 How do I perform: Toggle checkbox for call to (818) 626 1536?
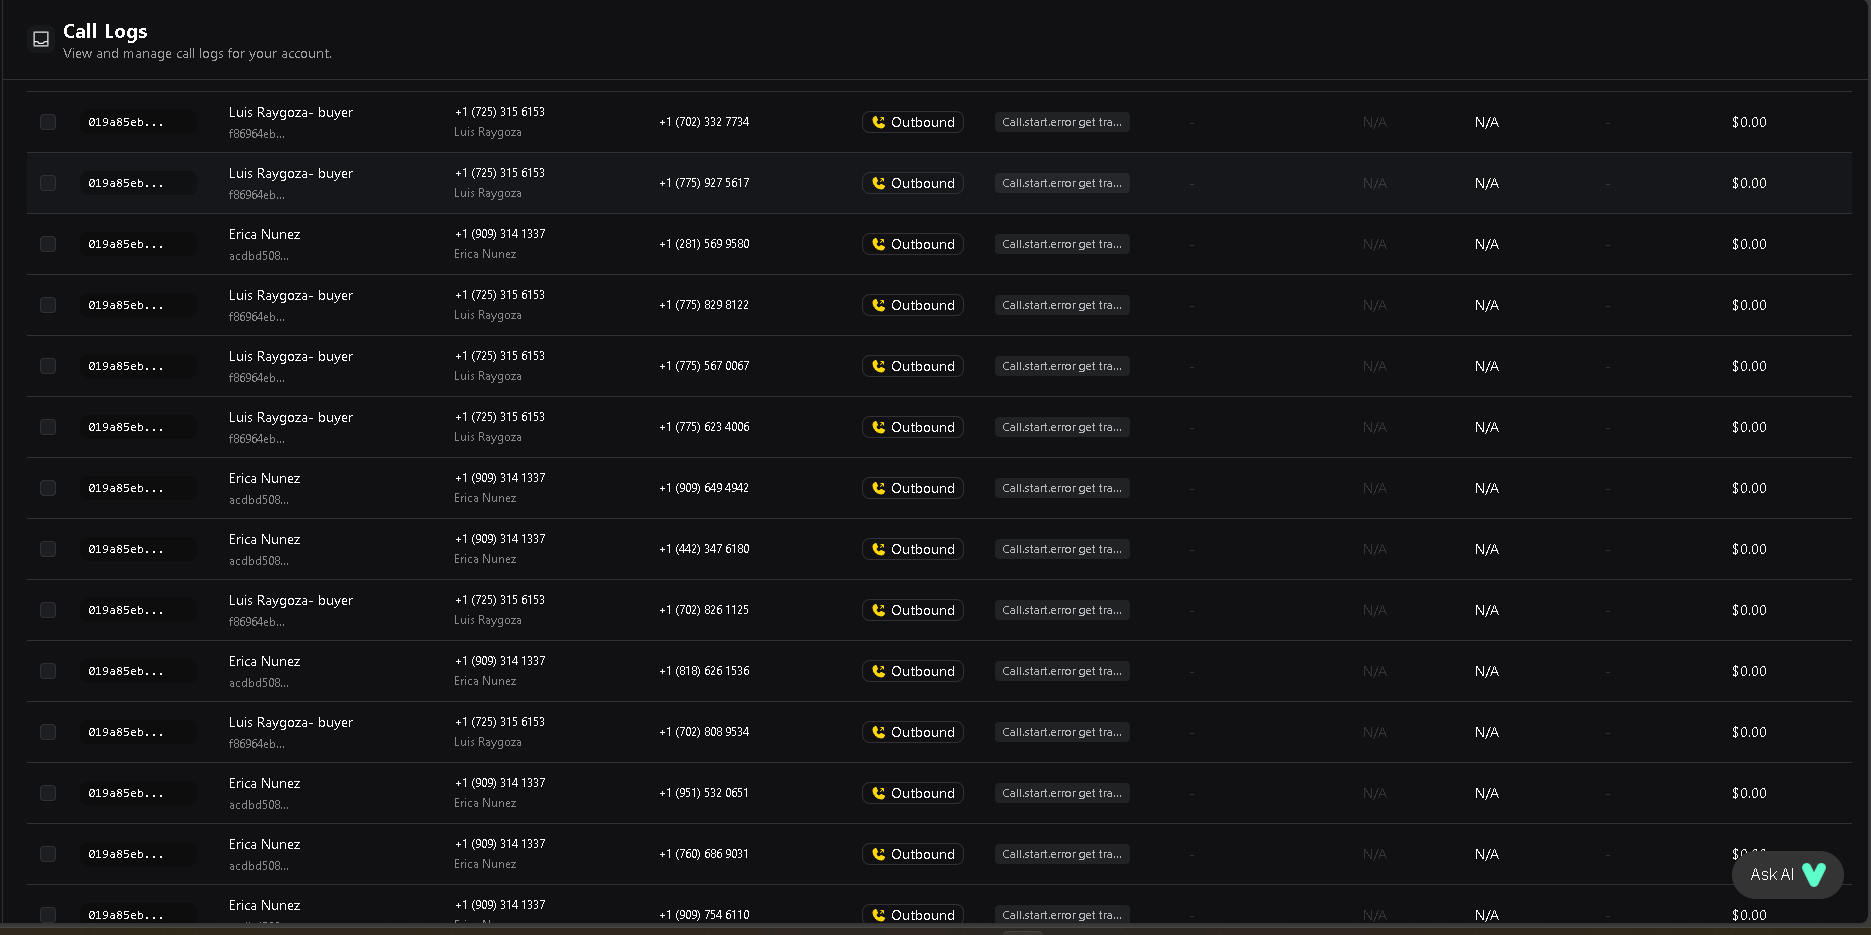pos(48,671)
